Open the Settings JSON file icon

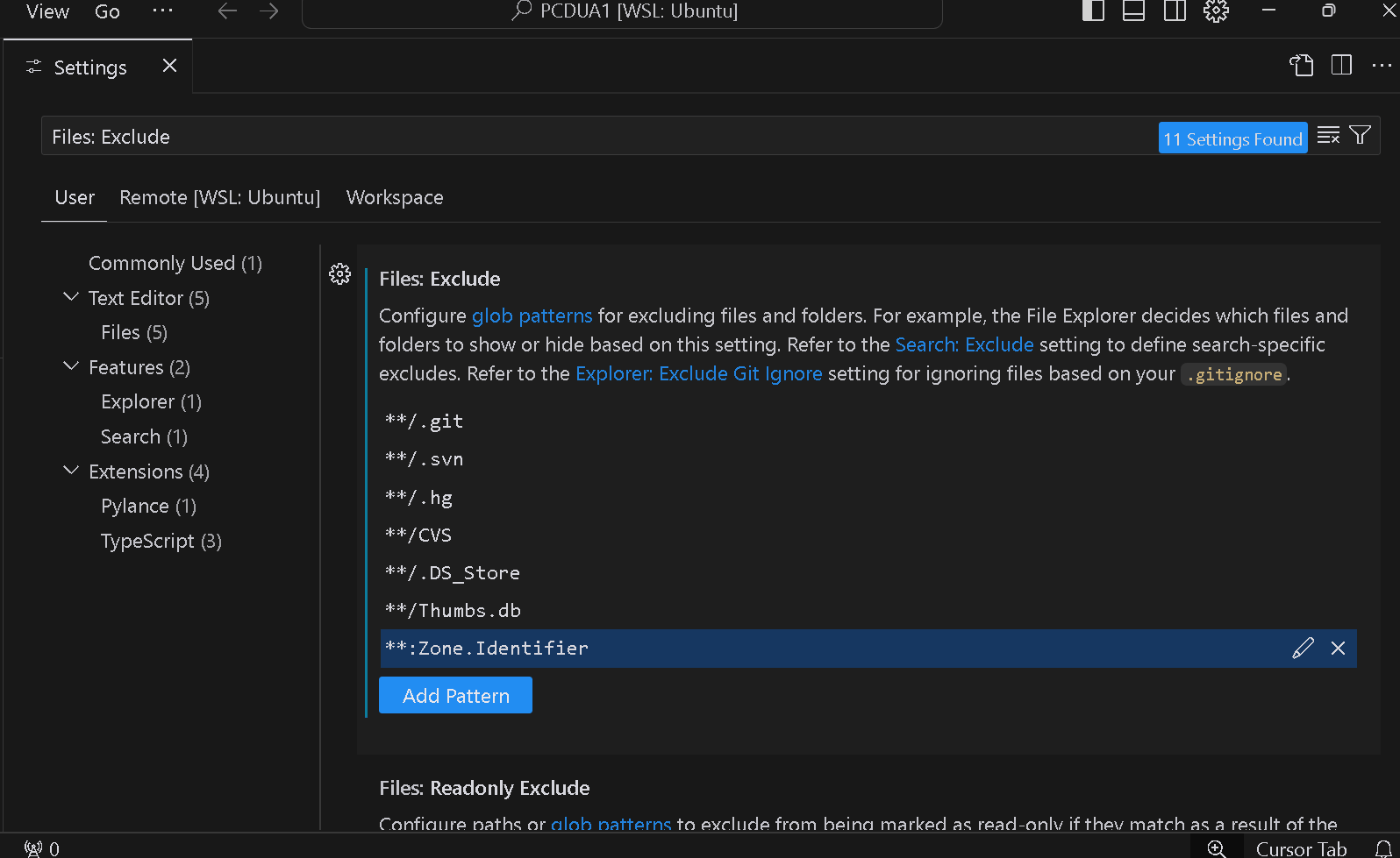coord(1301,65)
